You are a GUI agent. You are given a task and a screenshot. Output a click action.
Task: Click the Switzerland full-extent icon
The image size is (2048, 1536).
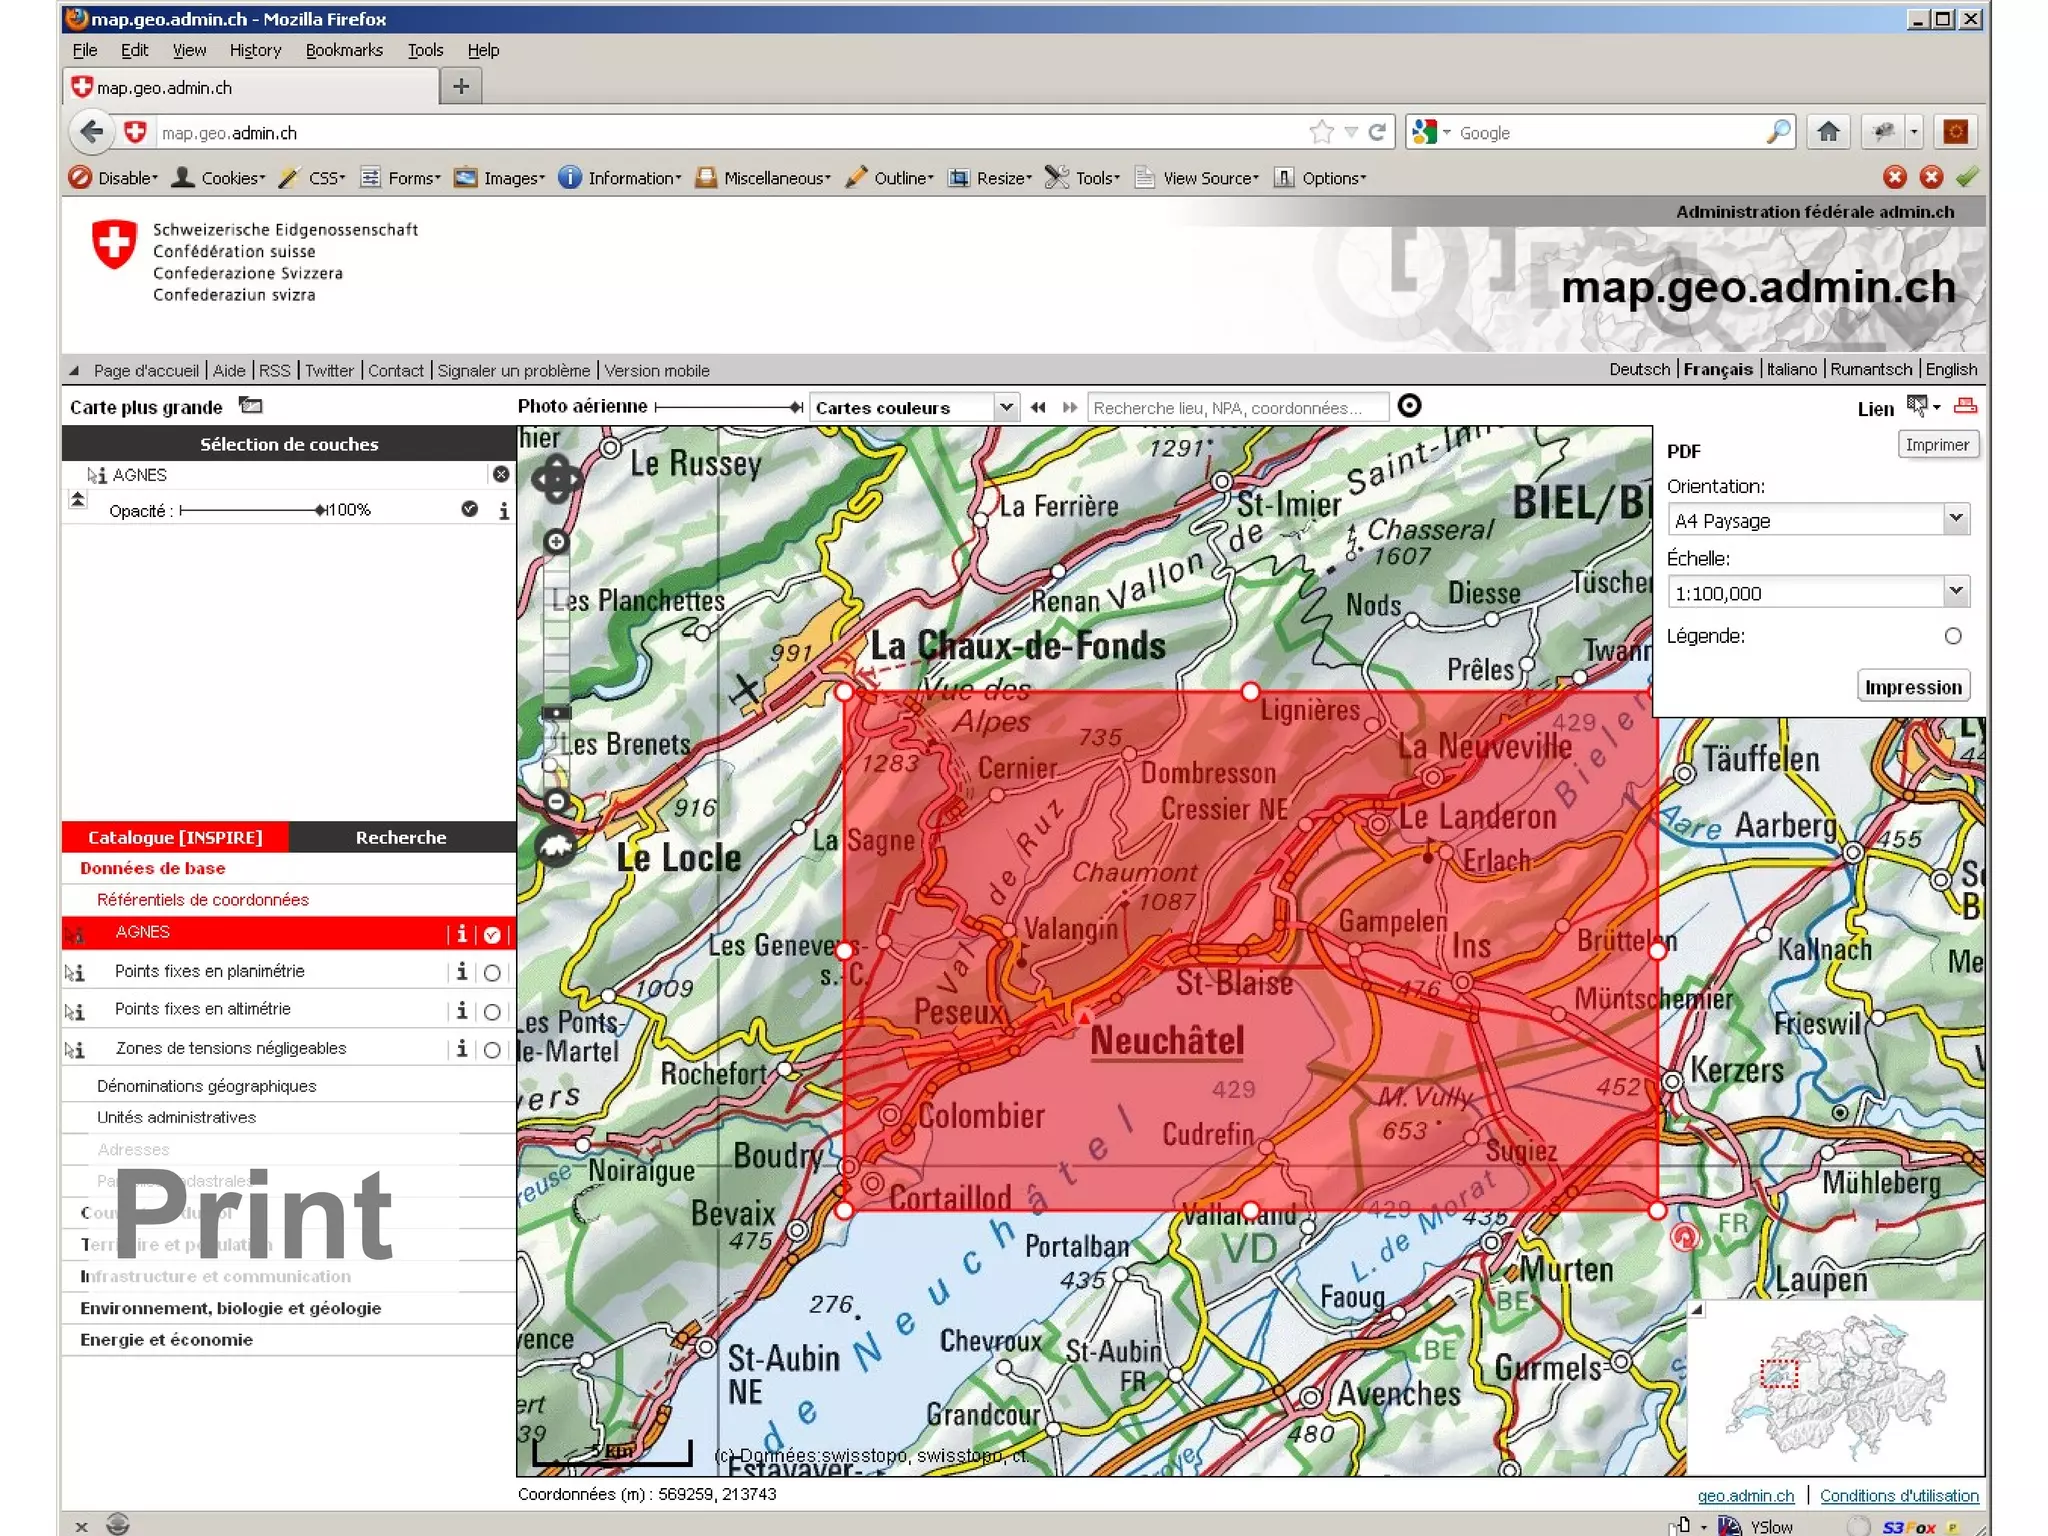pyautogui.click(x=556, y=847)
